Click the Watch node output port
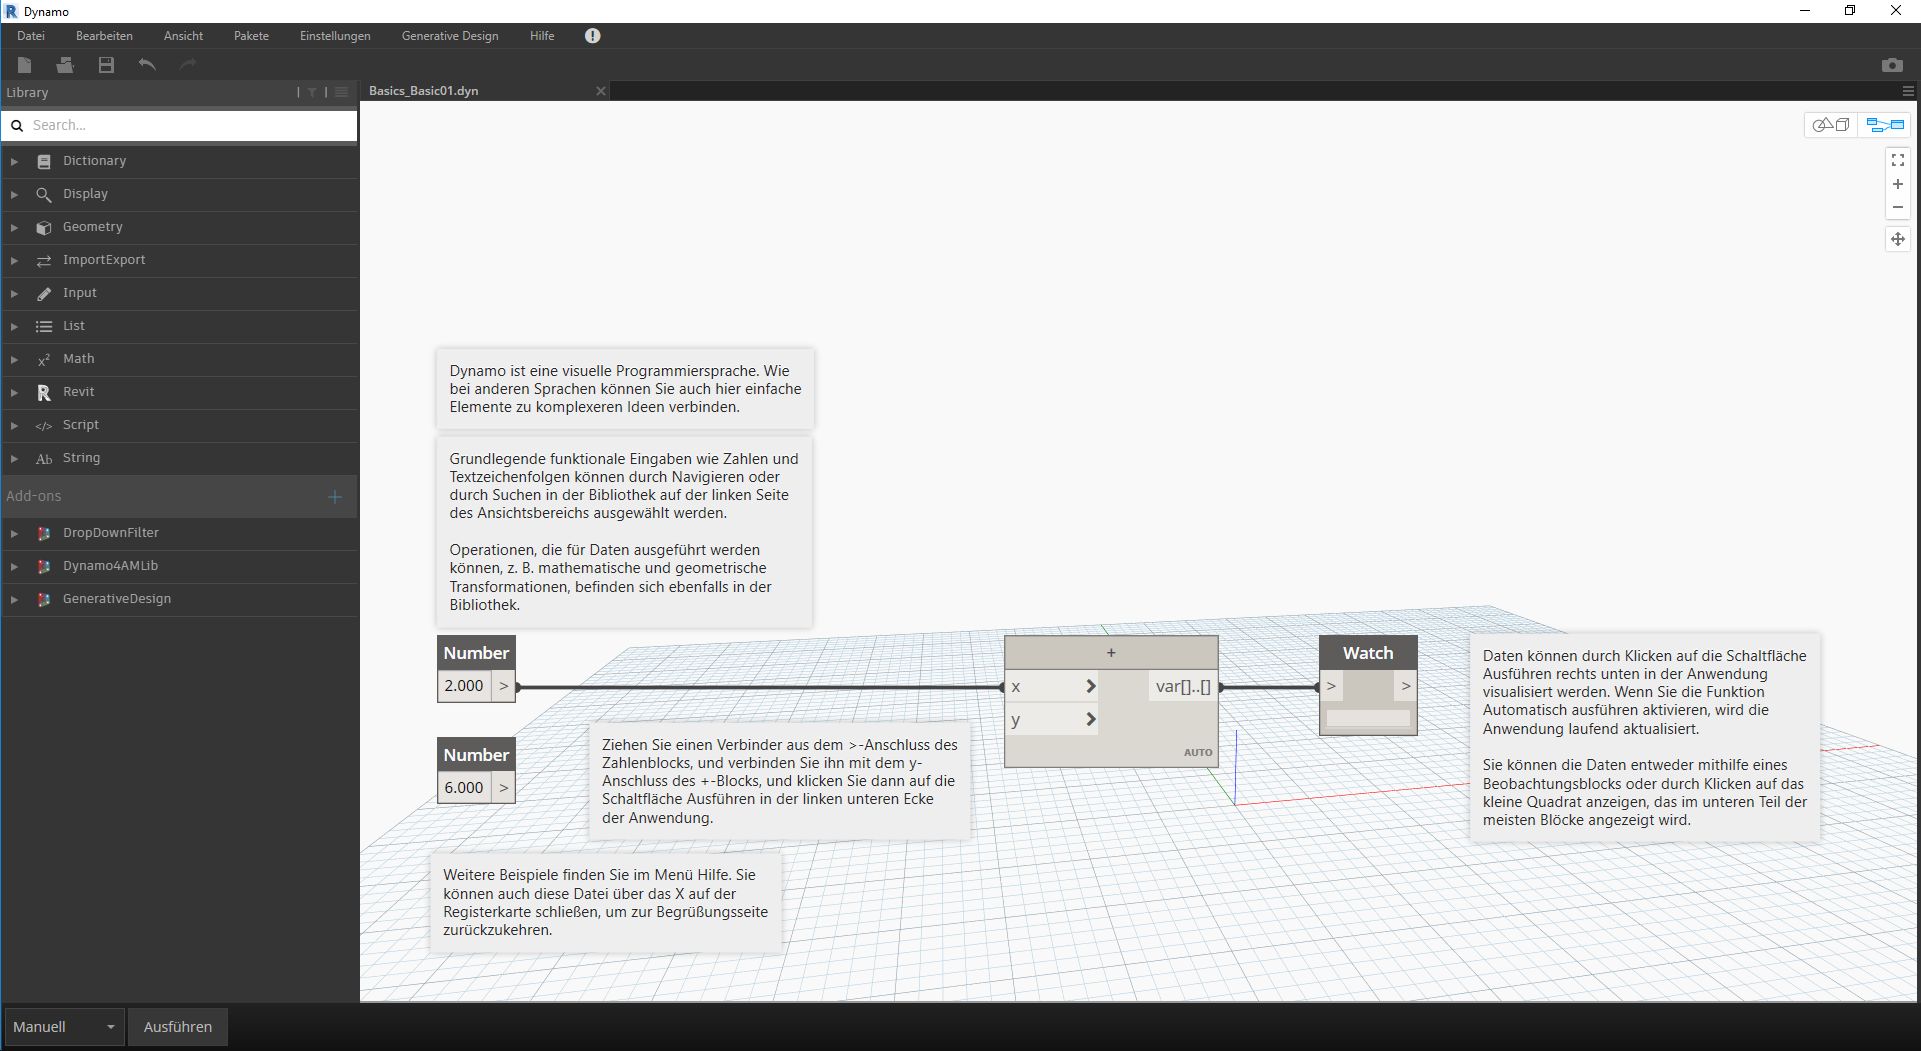 point(1405,686)
